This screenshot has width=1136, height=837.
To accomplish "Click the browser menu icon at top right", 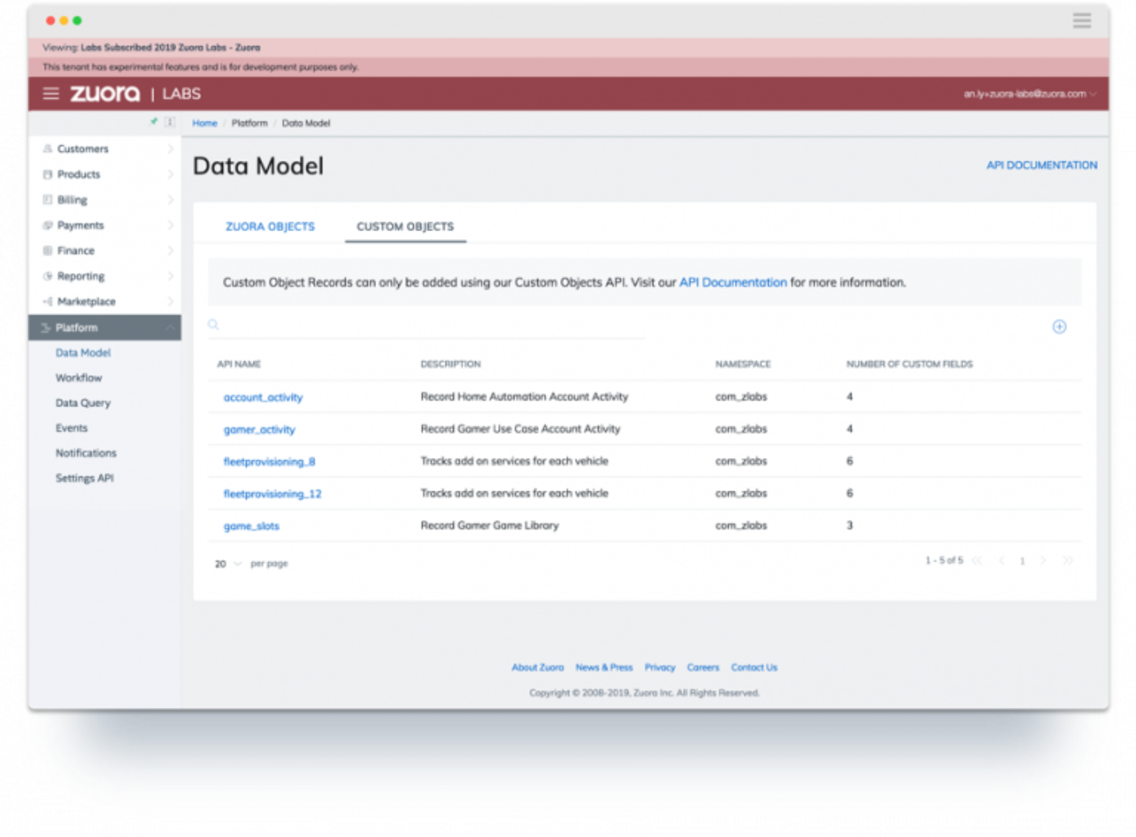I will (x=1081, y=21).
